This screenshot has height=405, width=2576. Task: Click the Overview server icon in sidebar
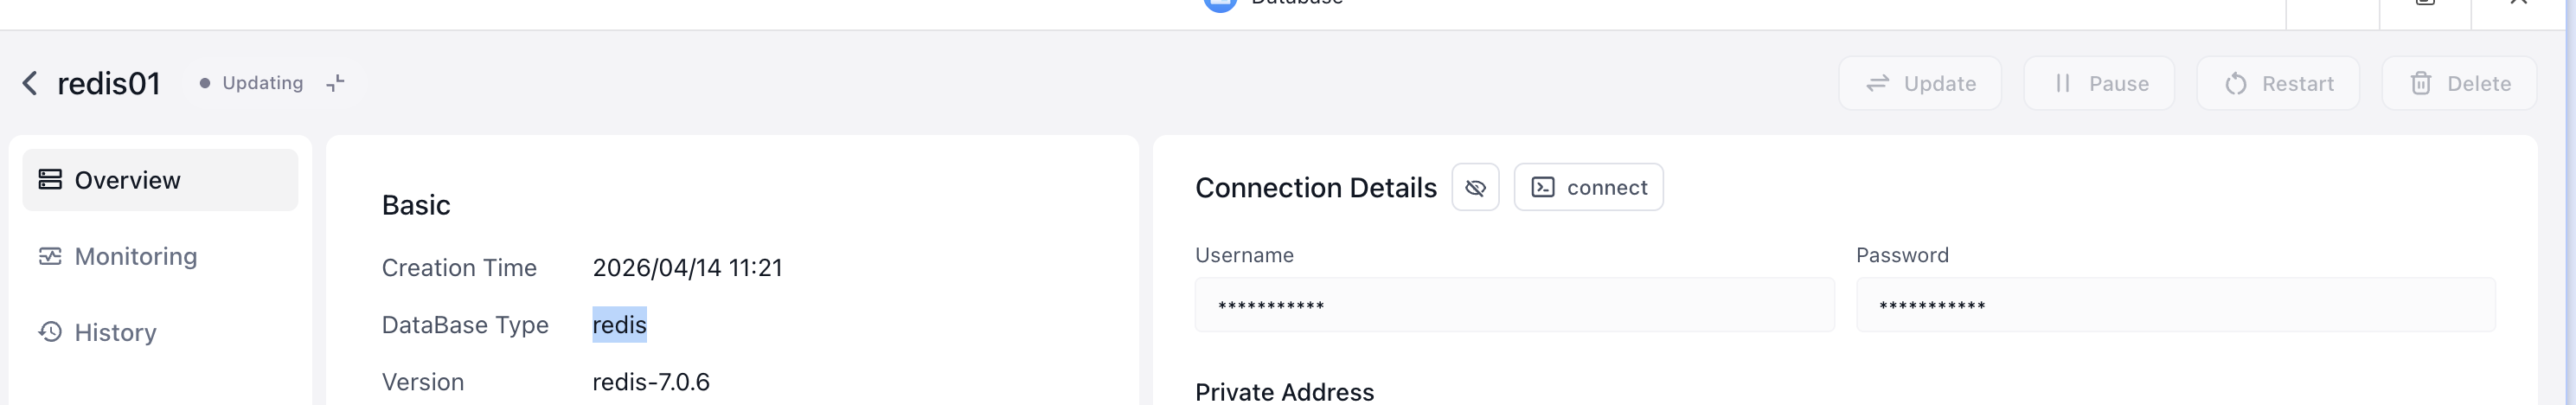[50, 180]
